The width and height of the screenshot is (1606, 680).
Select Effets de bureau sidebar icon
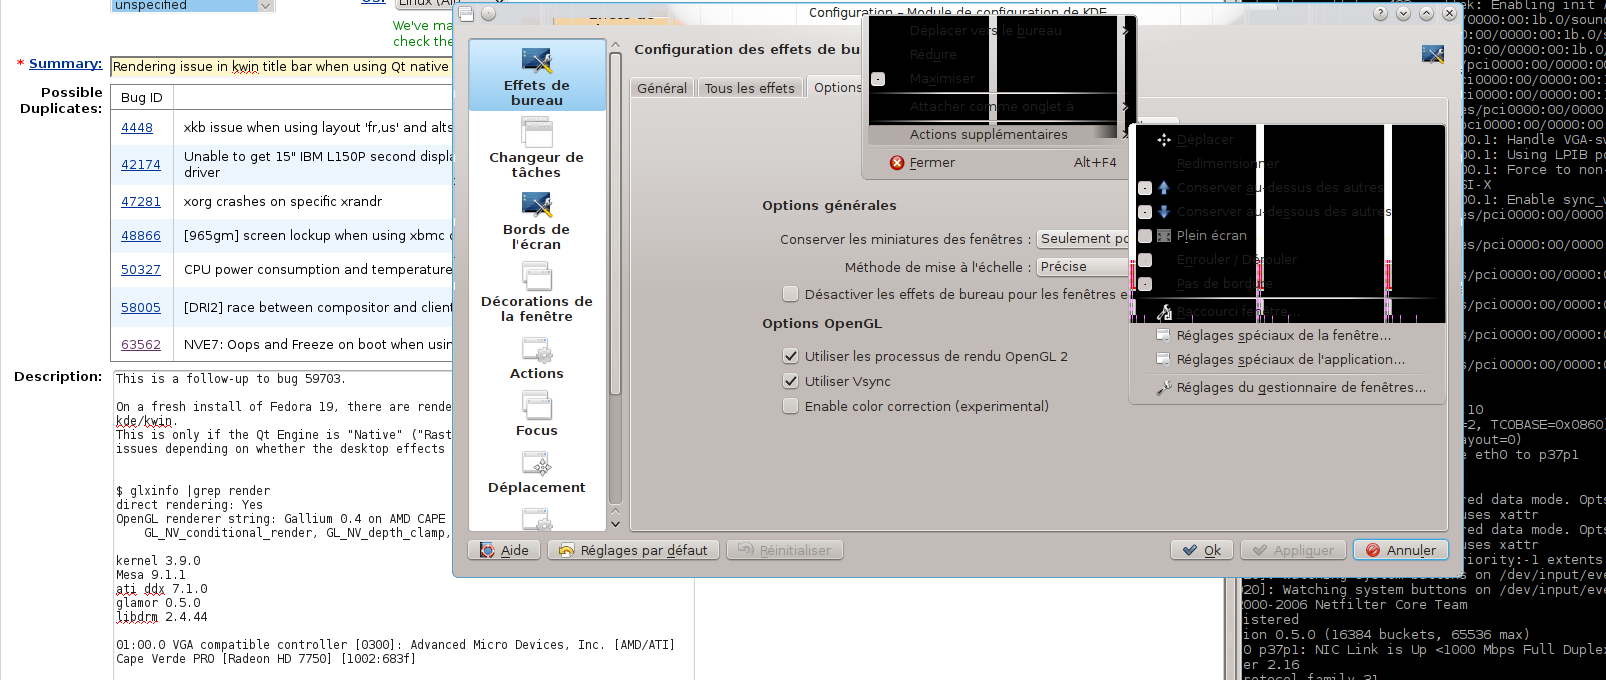(x=537, y=61)
